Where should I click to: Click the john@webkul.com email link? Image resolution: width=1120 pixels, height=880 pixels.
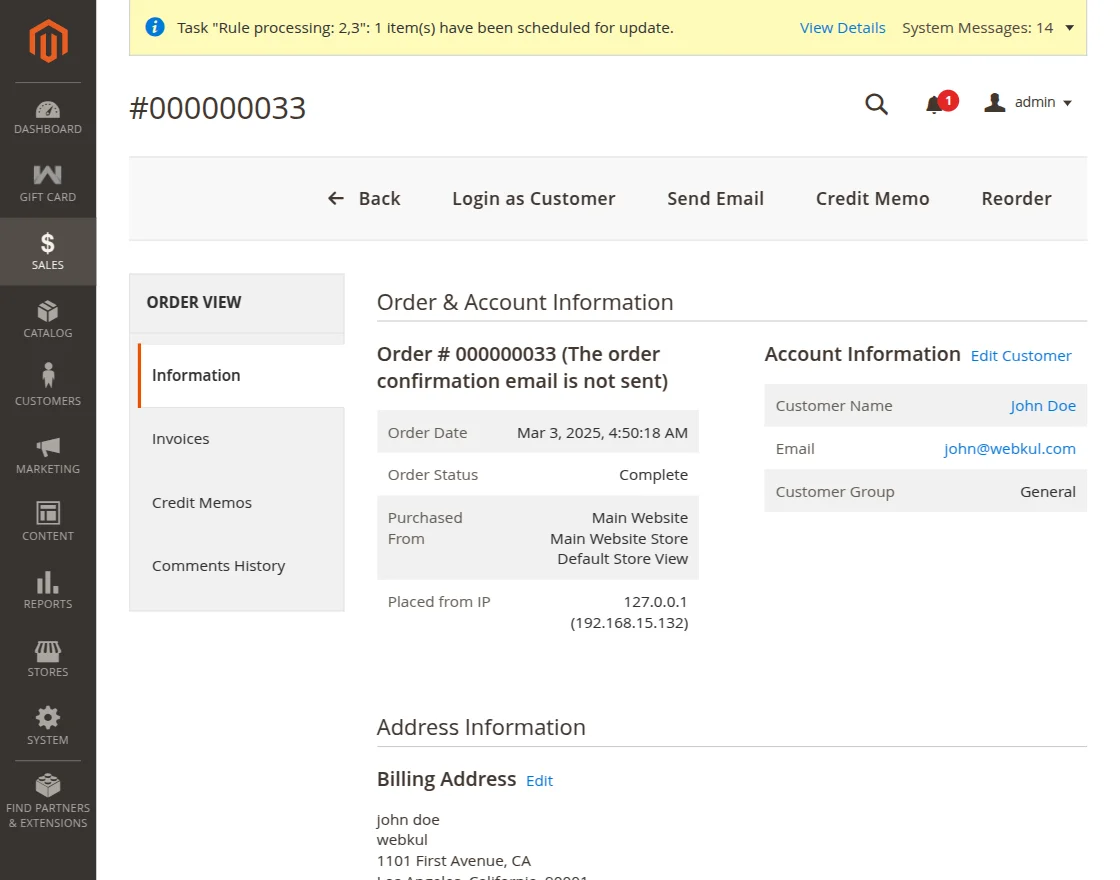tap(1009, 449)
